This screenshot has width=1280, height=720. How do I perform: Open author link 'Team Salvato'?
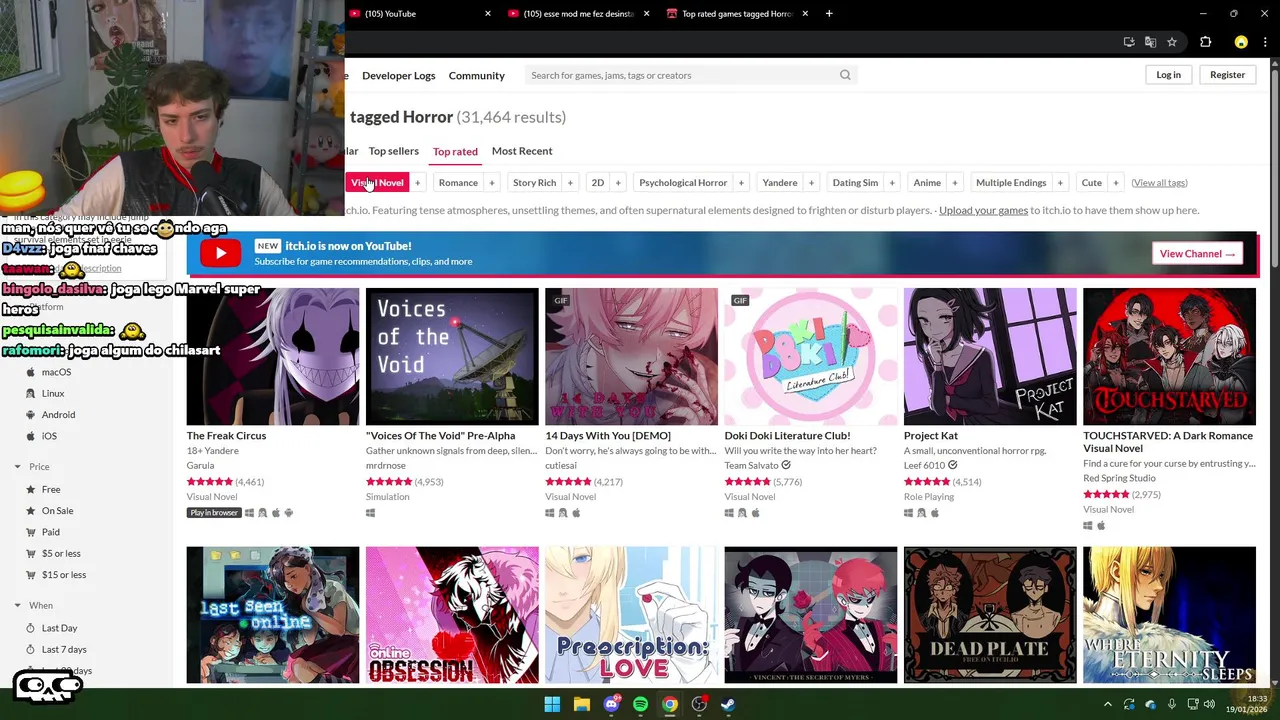[x=750, y=465]
